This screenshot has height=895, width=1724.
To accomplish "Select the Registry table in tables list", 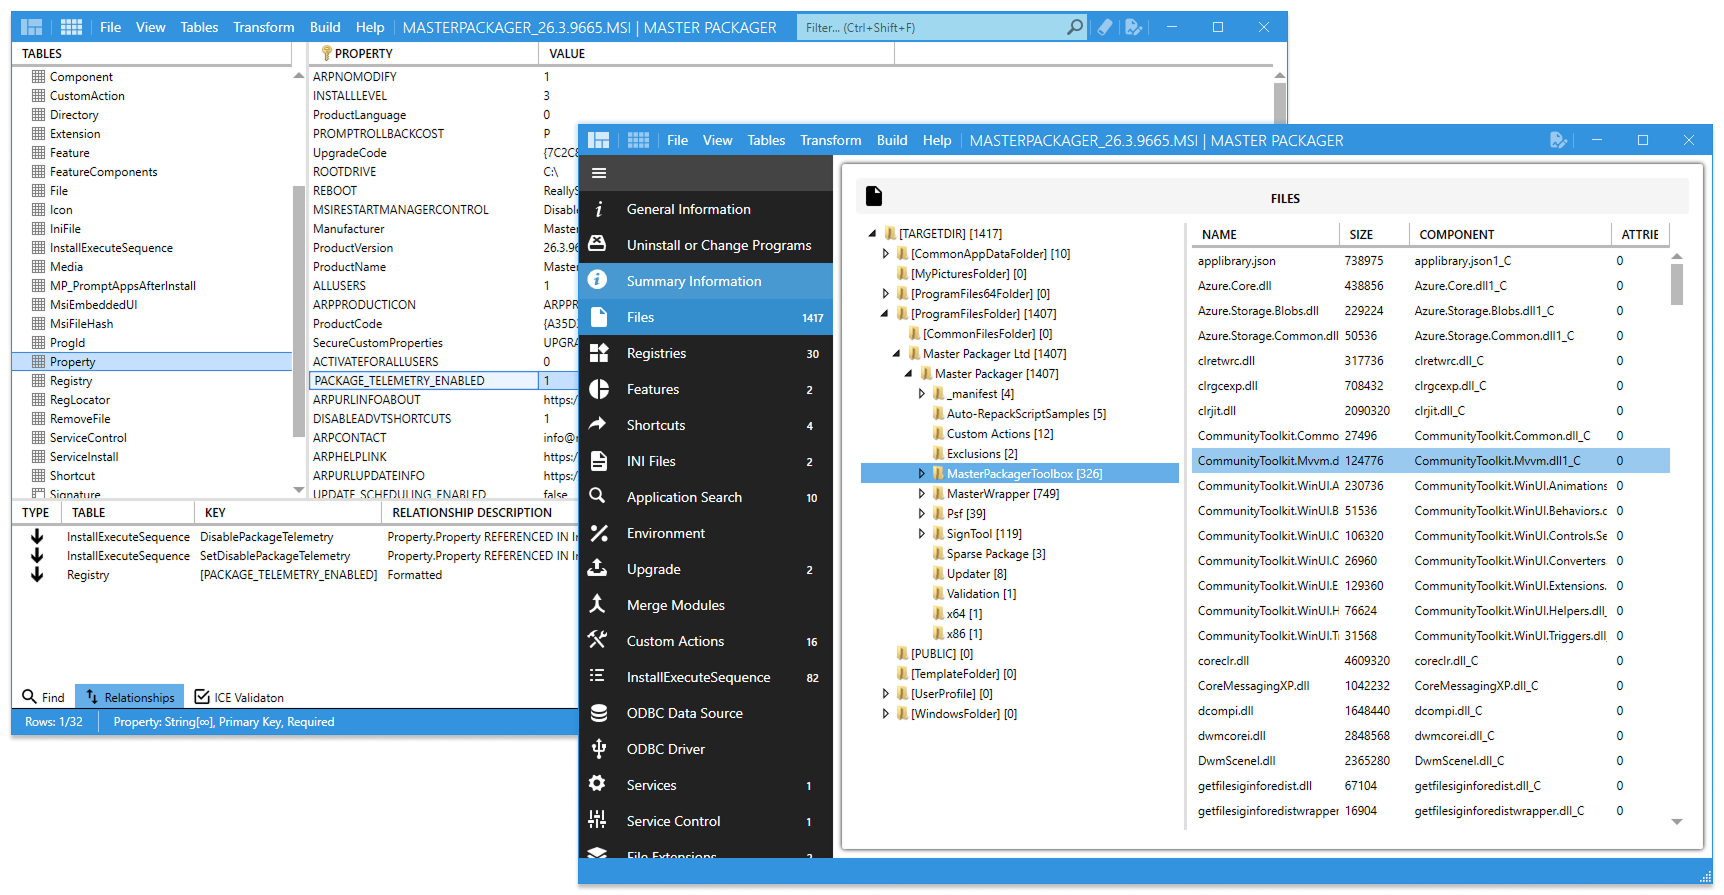I will tap(71, 381).
